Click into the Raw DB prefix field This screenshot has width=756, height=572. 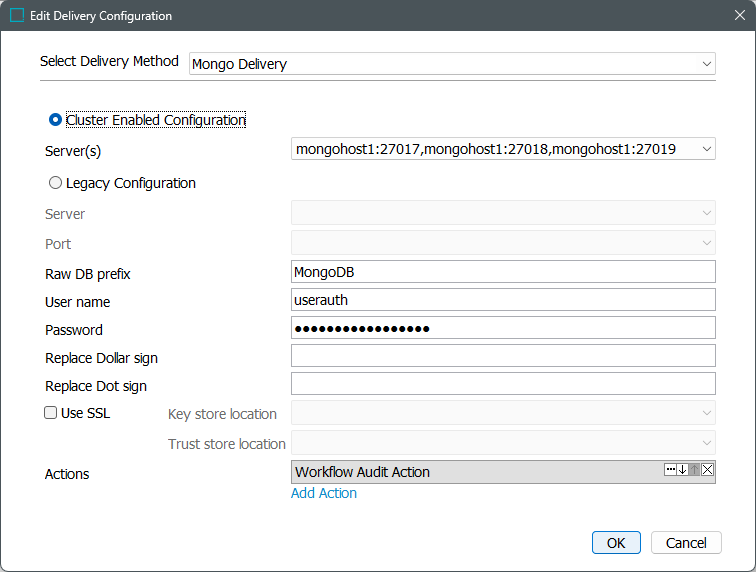[503, 272]
